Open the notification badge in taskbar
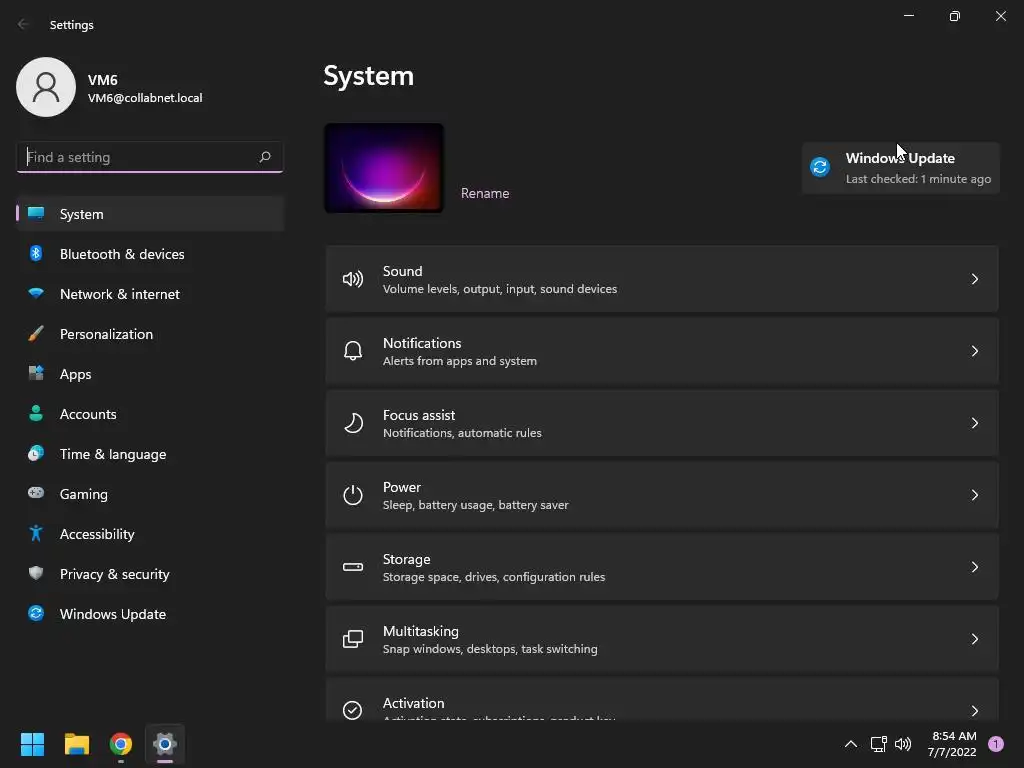Viewport: 1024px width, 768px height. [996, 744]
